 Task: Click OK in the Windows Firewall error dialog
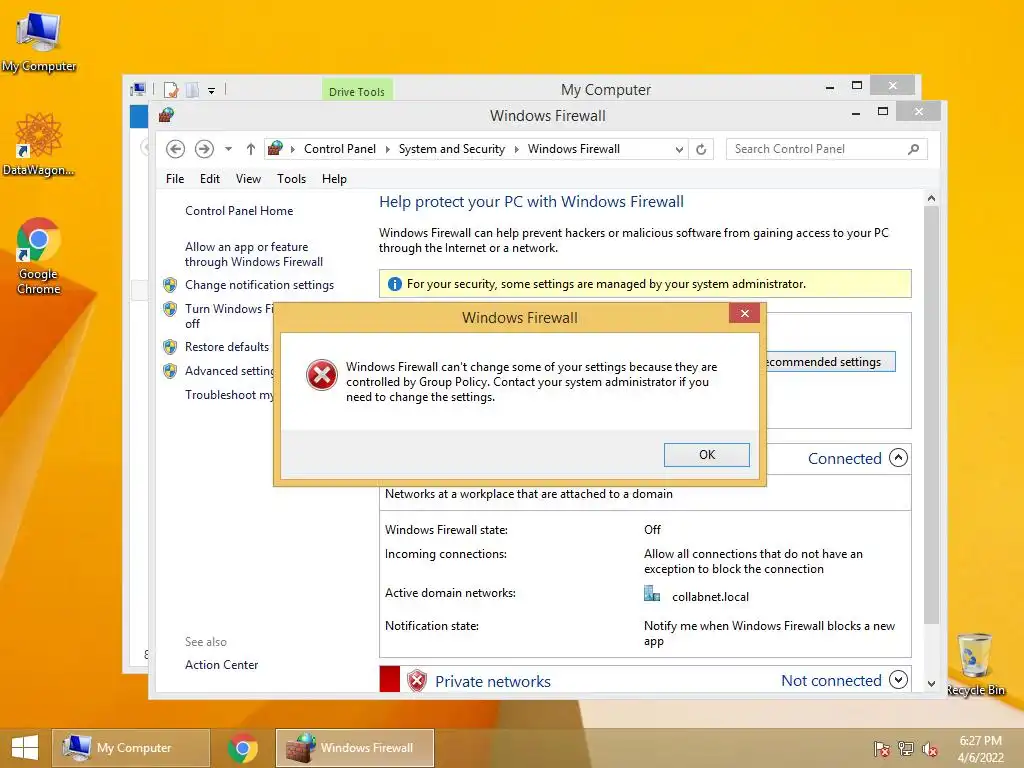click(707, 455)
